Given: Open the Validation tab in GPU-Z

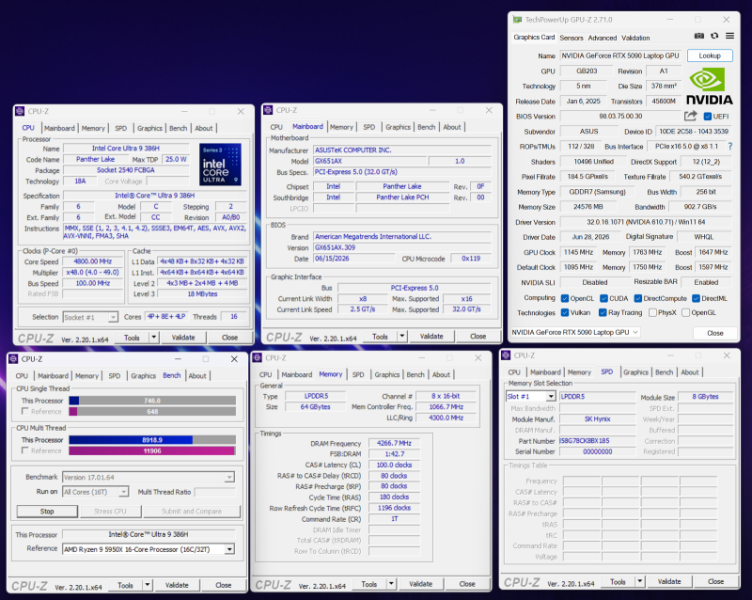Looking at the screenshot, I should [x=635, y=38].
